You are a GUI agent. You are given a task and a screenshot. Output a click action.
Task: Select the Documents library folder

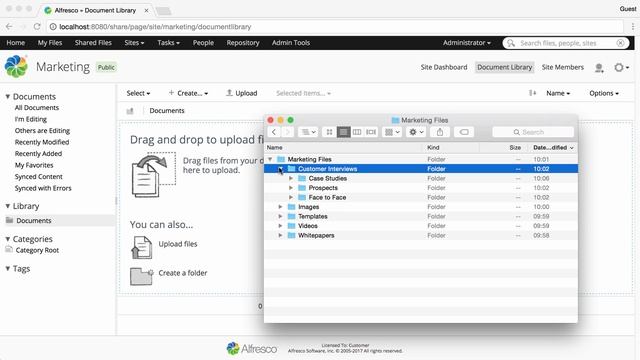tap(34, 220)
